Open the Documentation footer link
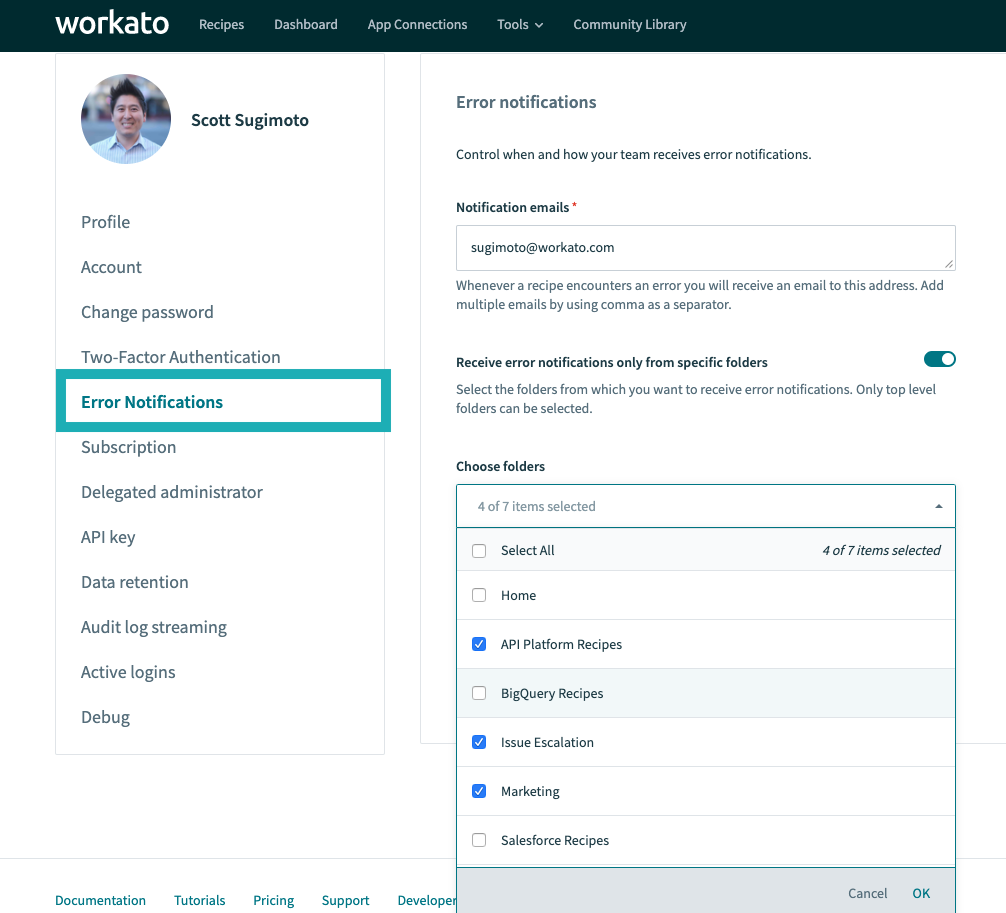The width and height of the screenshot is (1006, 913). click(x=100, y=900)
